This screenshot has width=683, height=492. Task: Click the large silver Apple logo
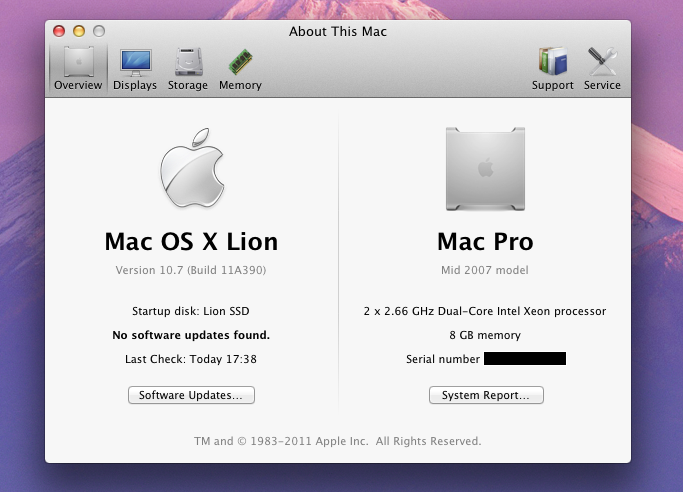[x=192, y=168]
